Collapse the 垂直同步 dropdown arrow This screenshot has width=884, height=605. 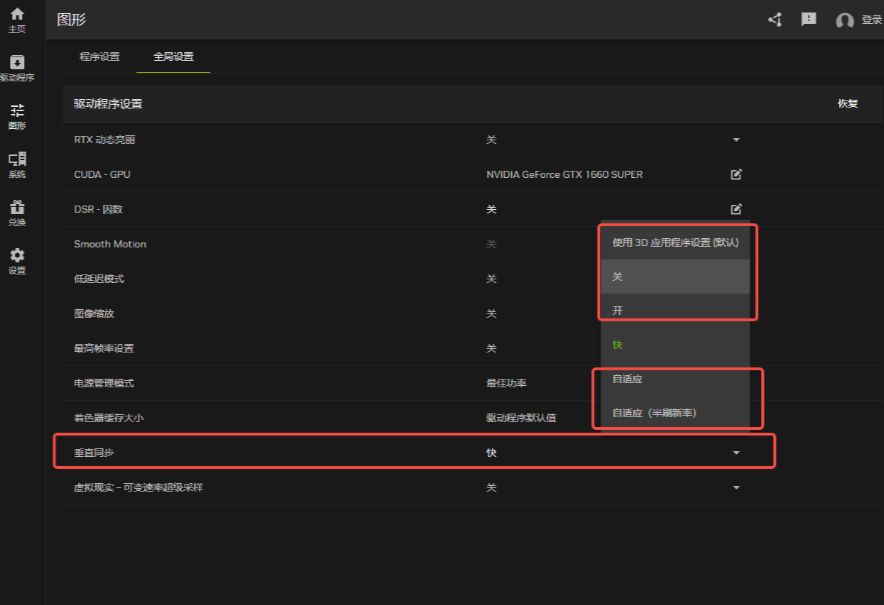737,453
